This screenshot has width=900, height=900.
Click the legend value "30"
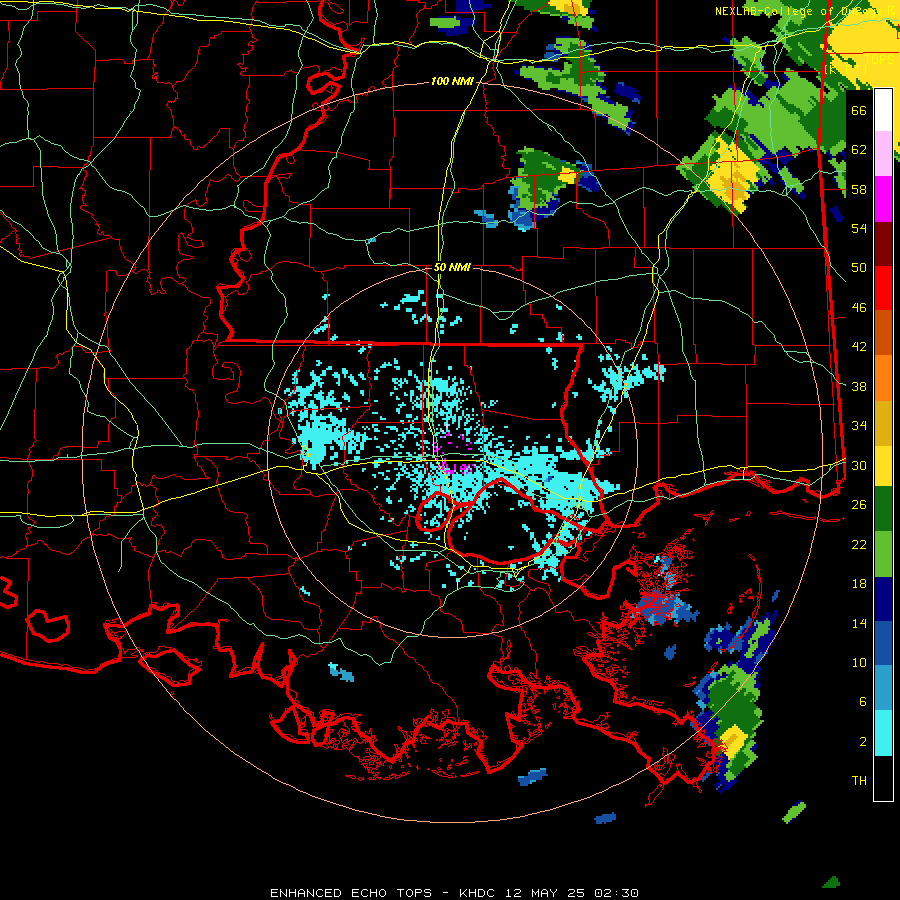click(859, 465)
